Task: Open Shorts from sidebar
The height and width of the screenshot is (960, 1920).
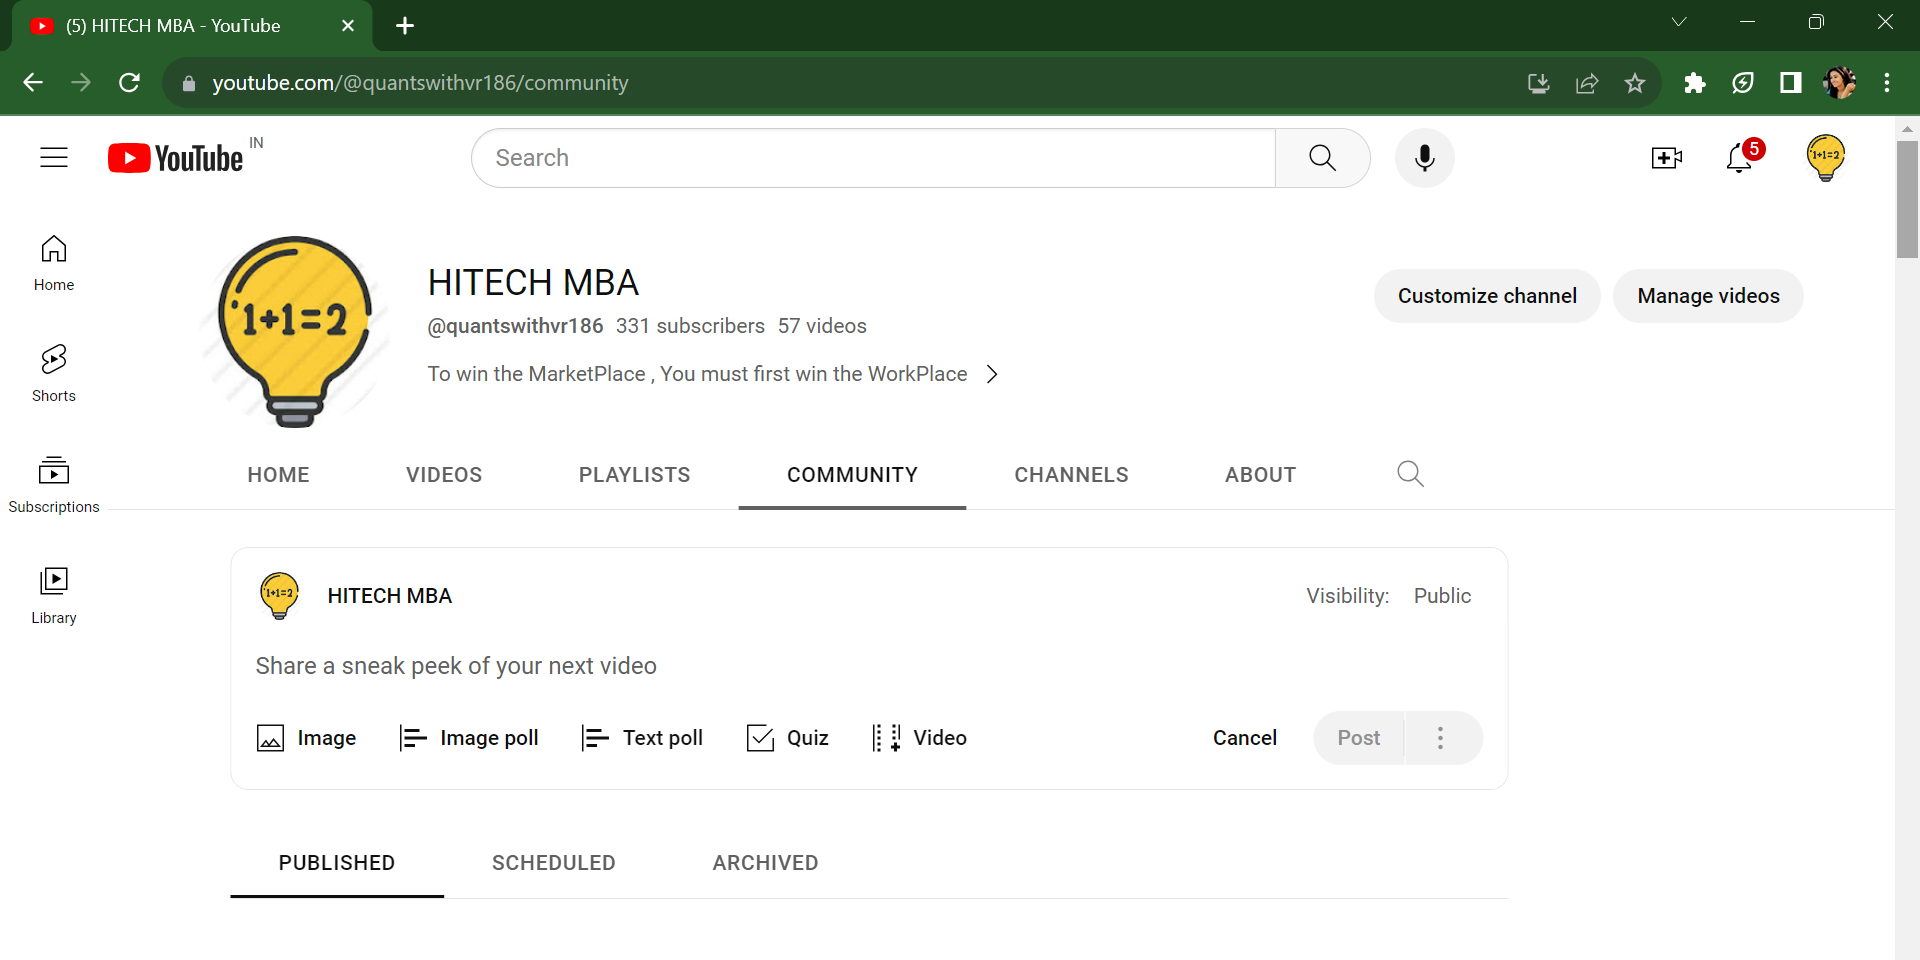Action: click(x=54, y=374)
